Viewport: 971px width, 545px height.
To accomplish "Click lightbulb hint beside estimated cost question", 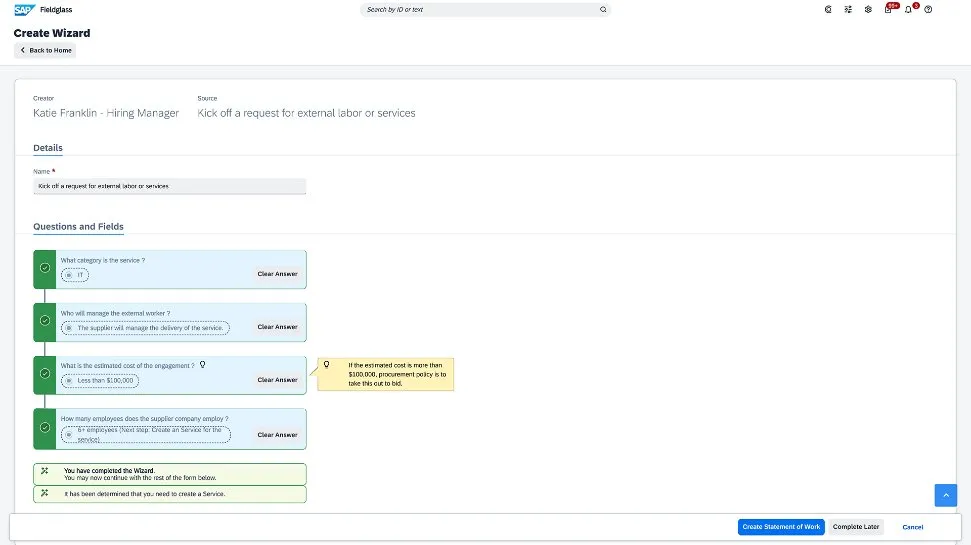I will point(202,365).
